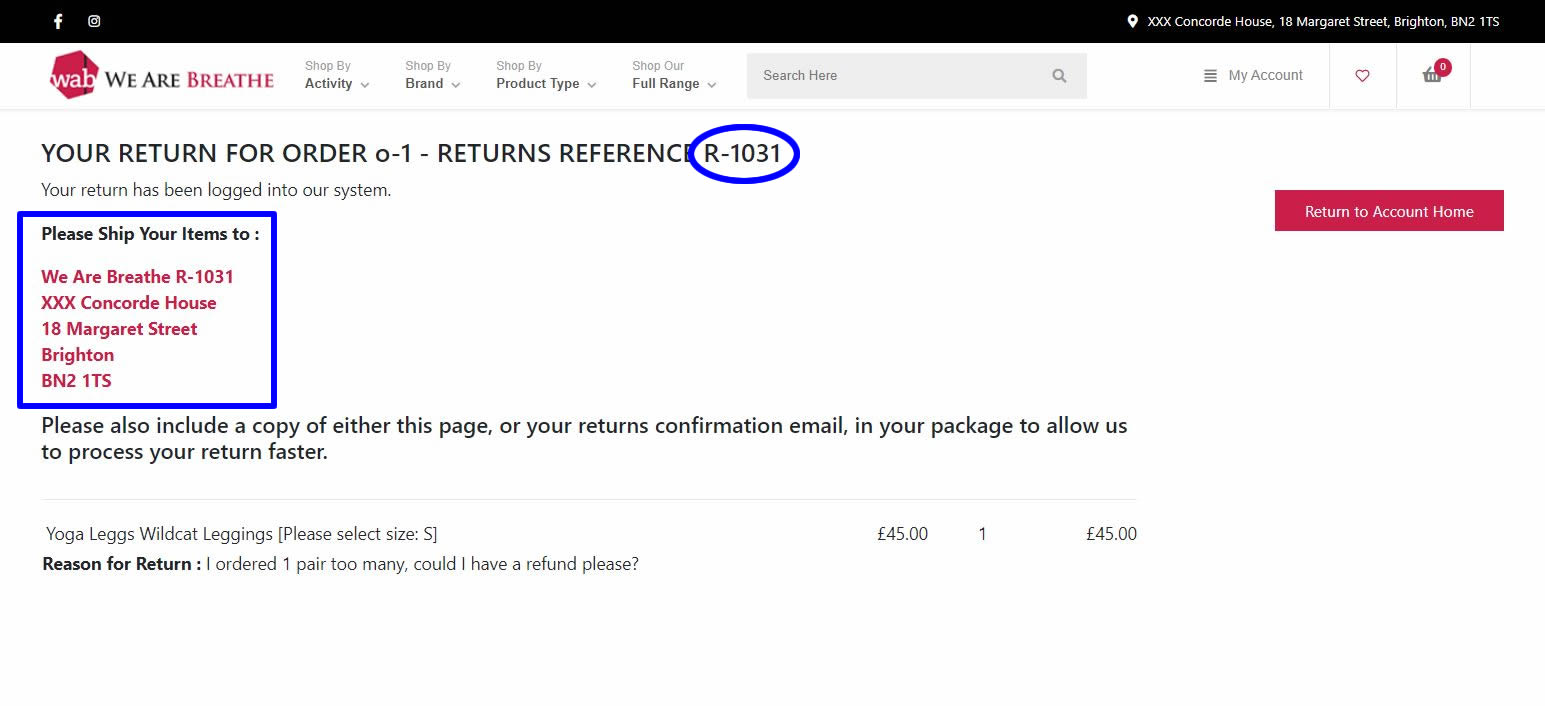Image resolution: width=1545 pixels, height=706 pixels.
Task: Open the Facebook social icon
Action: tap(58, 21)
